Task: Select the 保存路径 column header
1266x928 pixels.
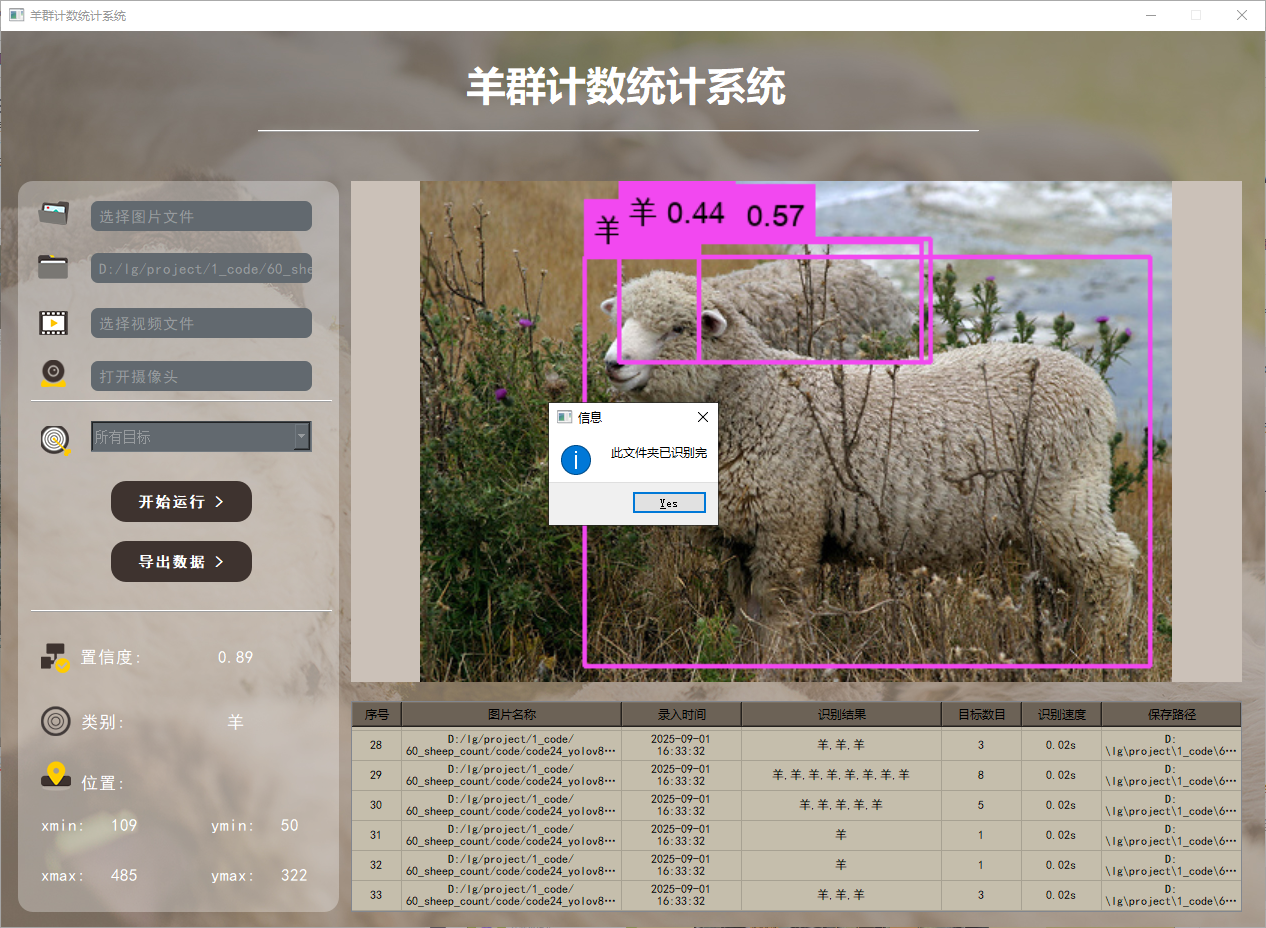Action: coord(1171,714)
